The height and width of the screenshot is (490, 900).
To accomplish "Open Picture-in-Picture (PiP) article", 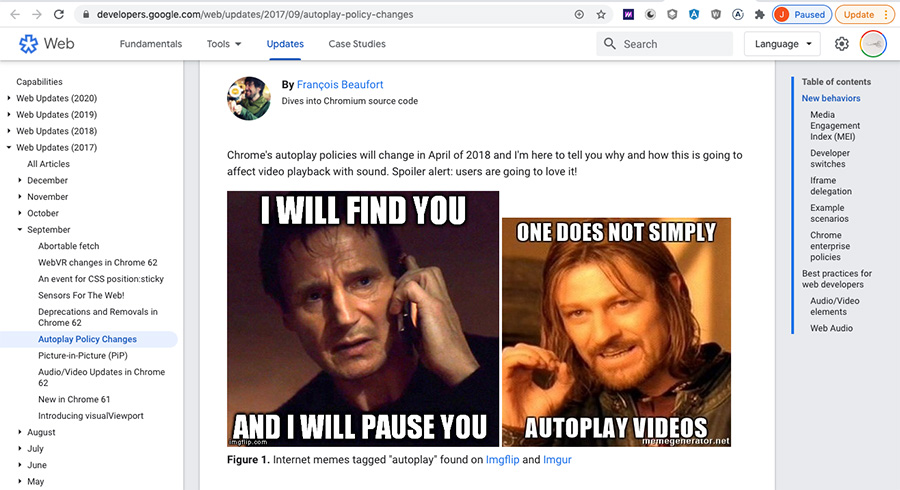I will [83, 355].
